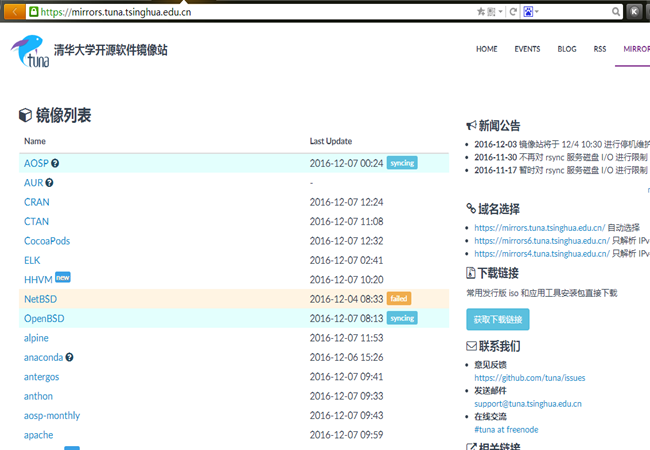Open the mirrors6.tuna.tsinghua.edu.cn link
Screen dimensions: 650x450
[x=542, y=241]
